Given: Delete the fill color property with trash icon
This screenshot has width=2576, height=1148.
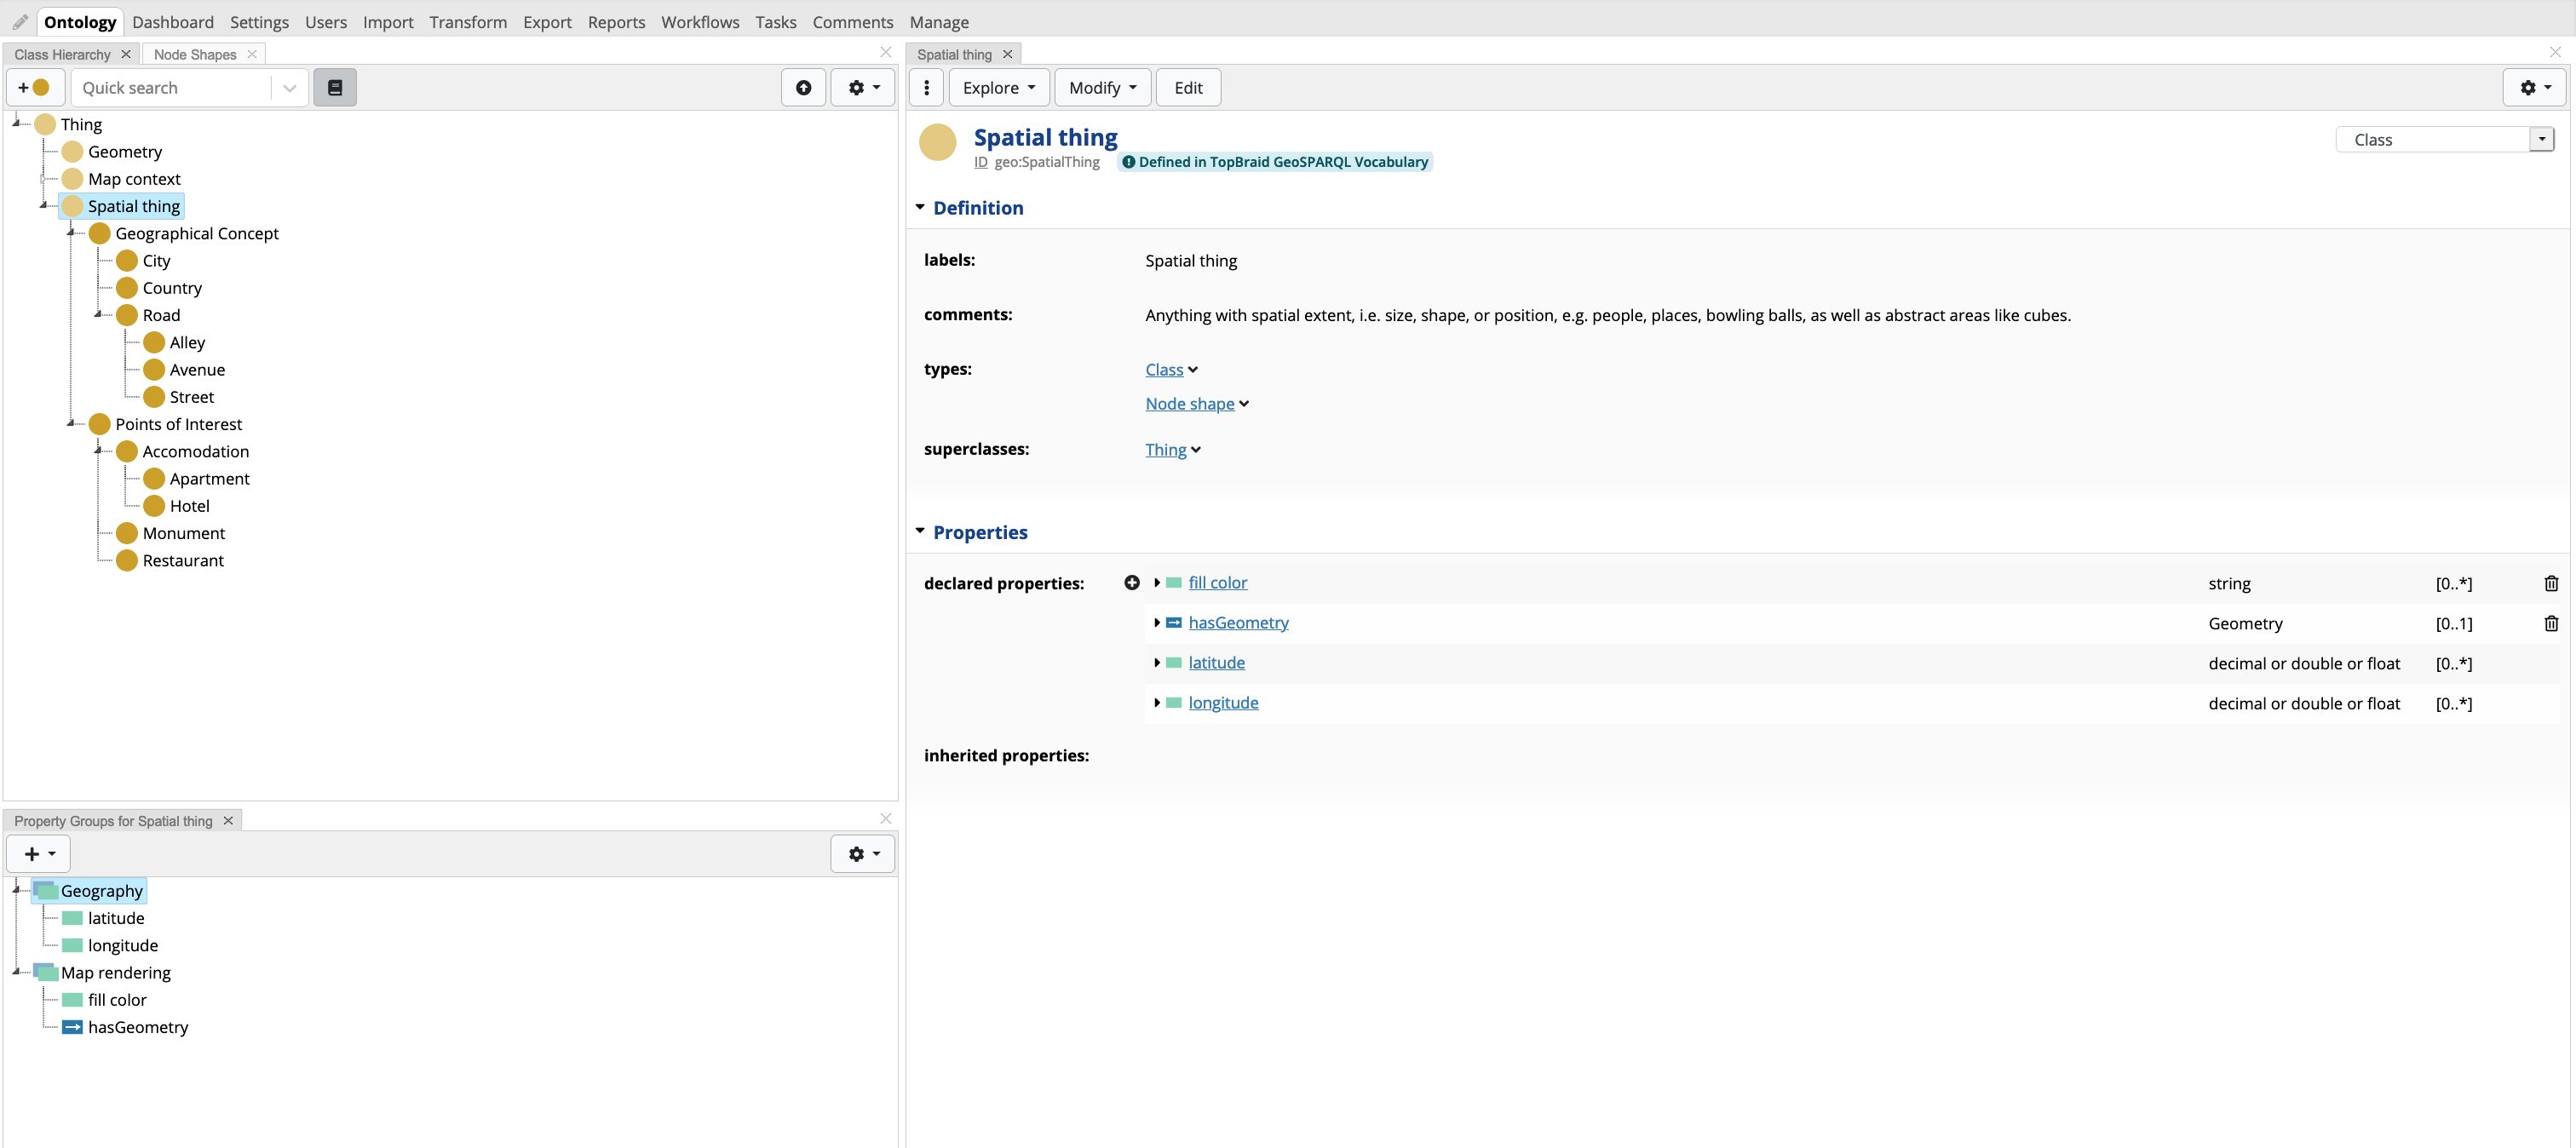Looking at the screenshot, I should coord(2550,584).
